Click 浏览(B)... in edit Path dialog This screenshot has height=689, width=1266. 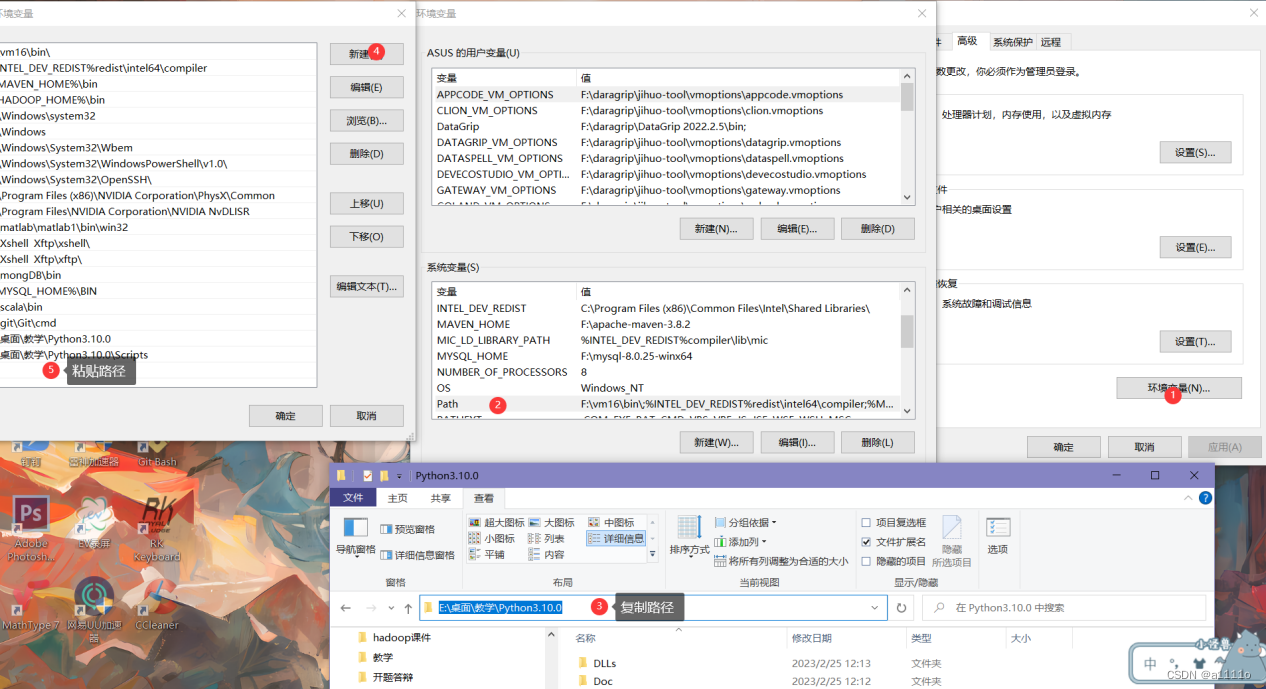pos(367,120)
